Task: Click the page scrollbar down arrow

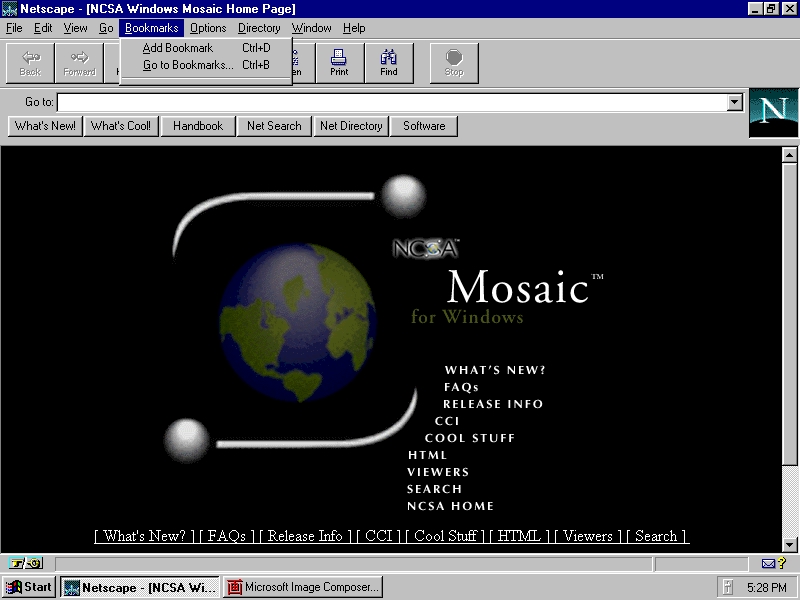Action: click(789, 545)
